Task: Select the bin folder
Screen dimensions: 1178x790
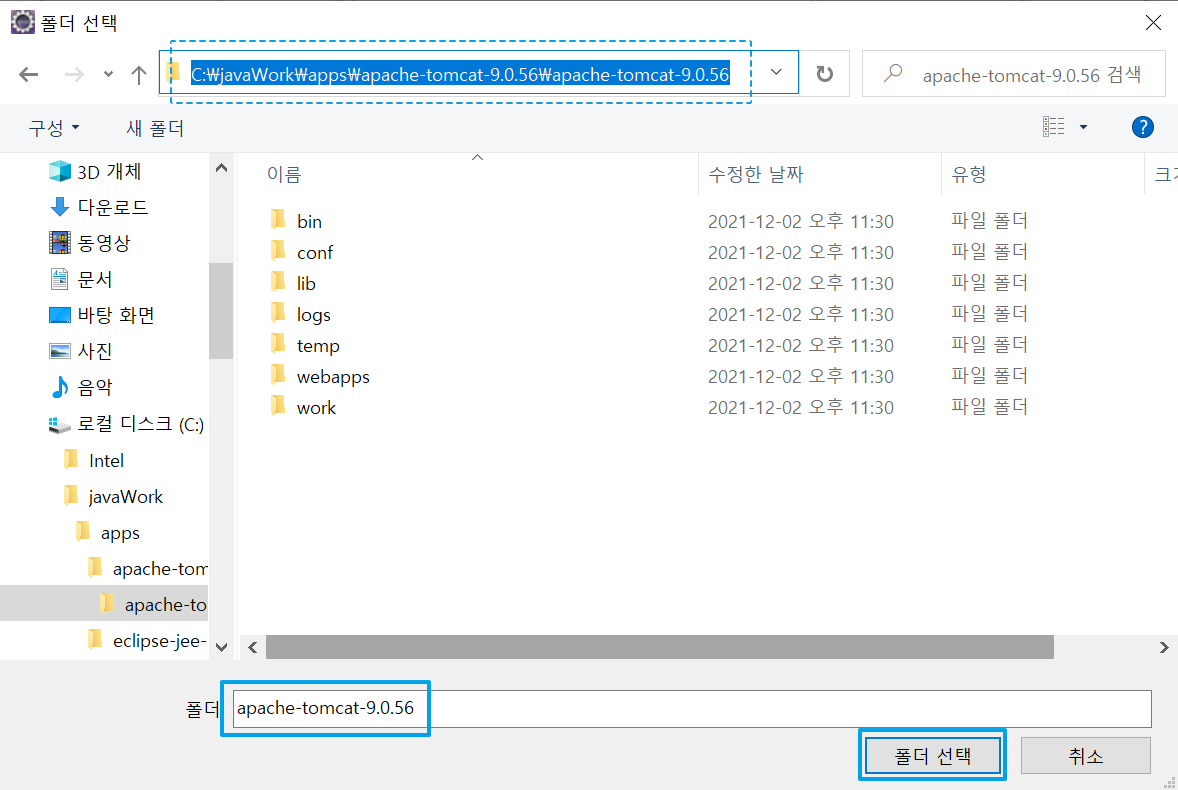Action: click(309, 222)
